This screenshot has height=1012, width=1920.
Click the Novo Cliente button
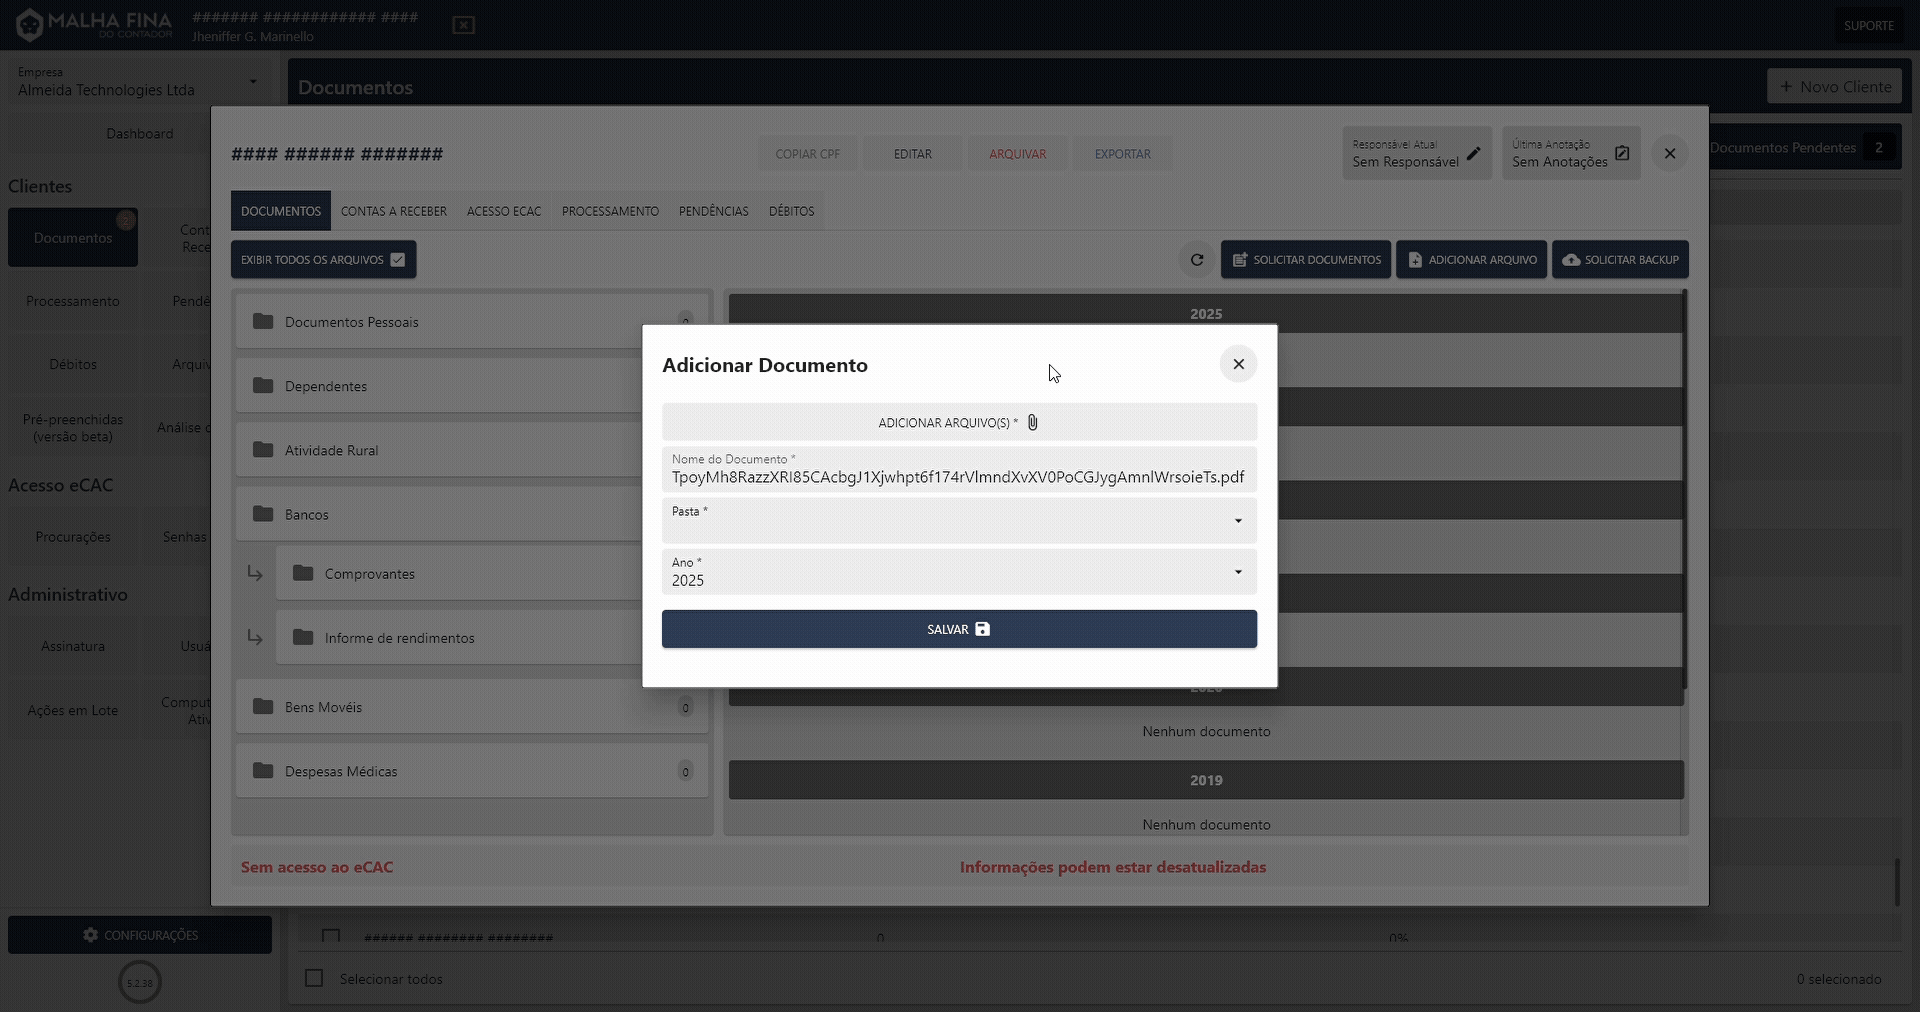coord(1836,86)
